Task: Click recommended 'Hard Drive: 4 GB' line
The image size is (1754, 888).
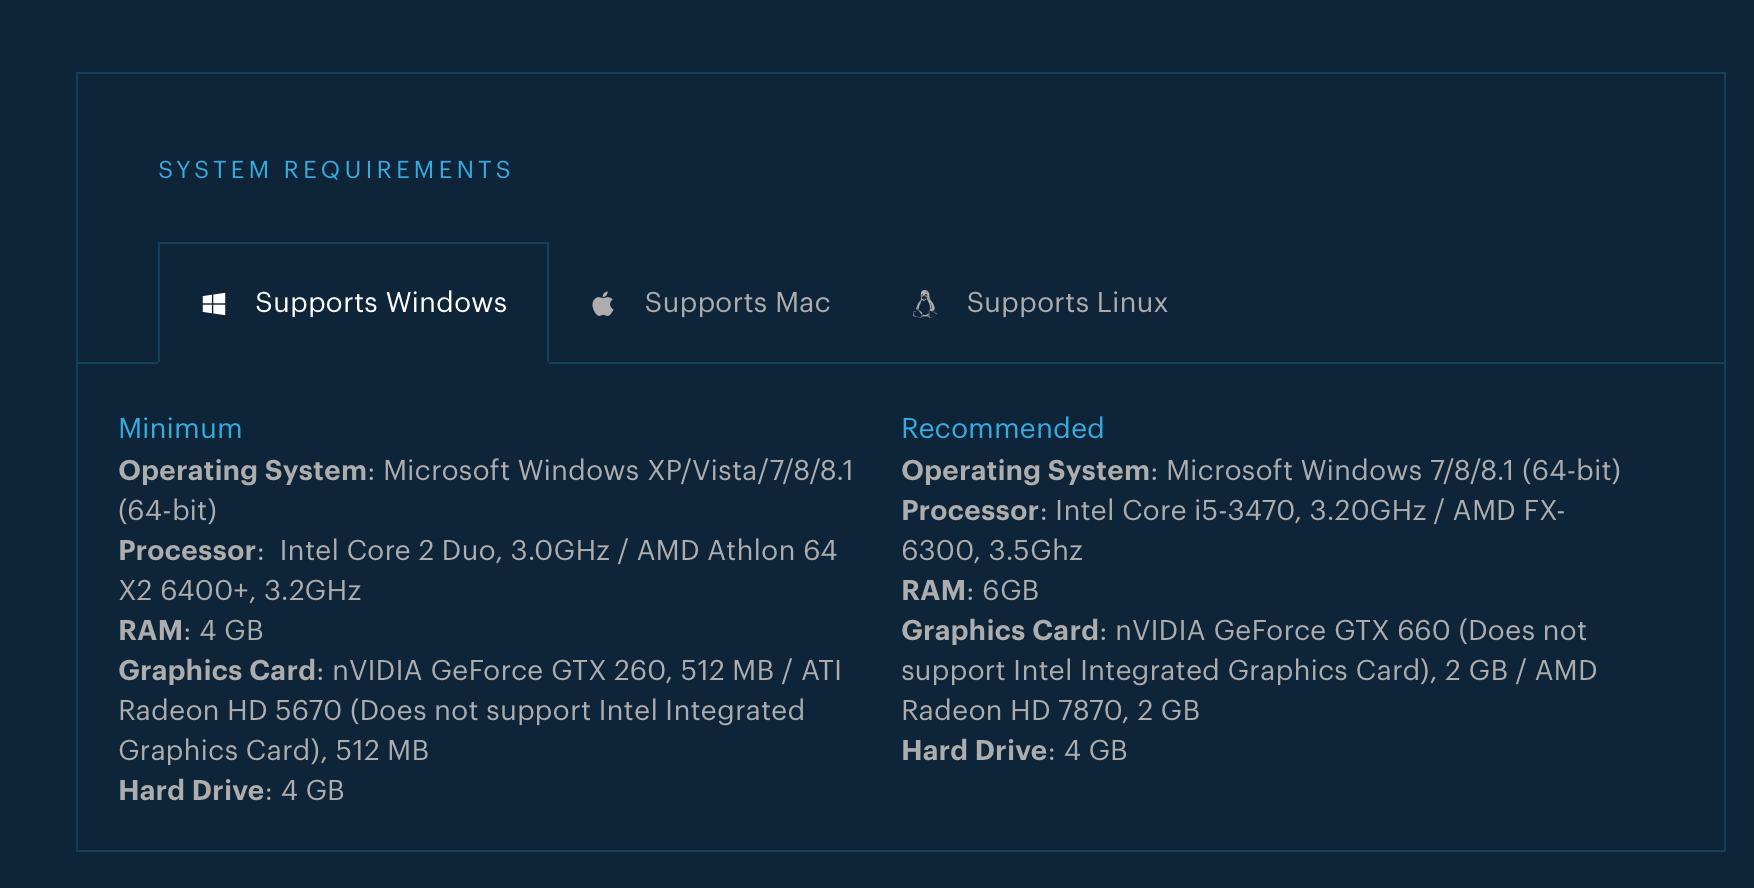Action: pyautogui.click(x=1014, y=750)
